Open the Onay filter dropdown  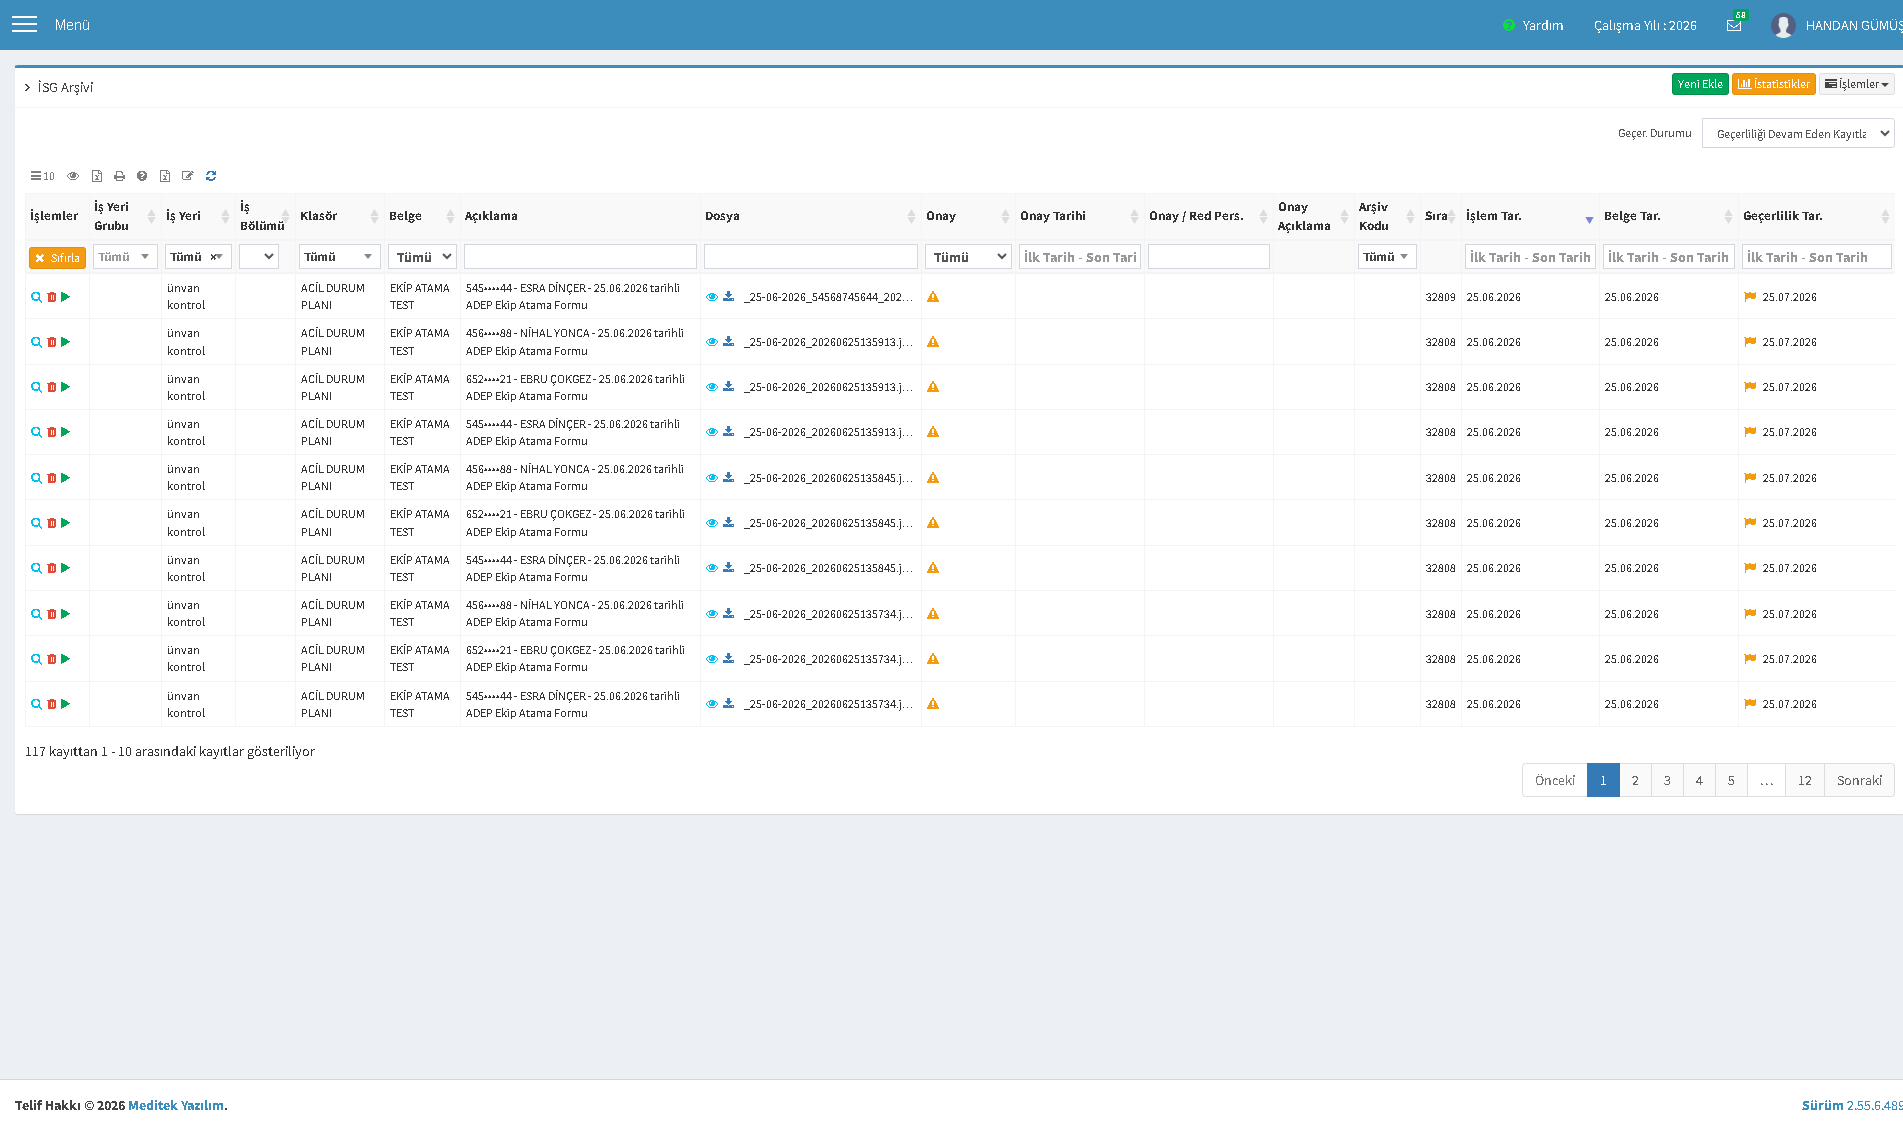968,257
